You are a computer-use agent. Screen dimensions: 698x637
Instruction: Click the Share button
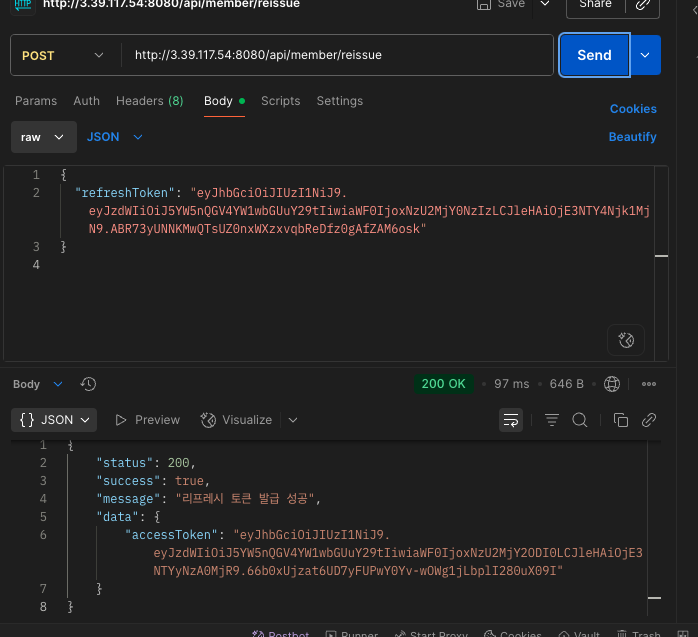pyautogui.click(x=596, y=5)
